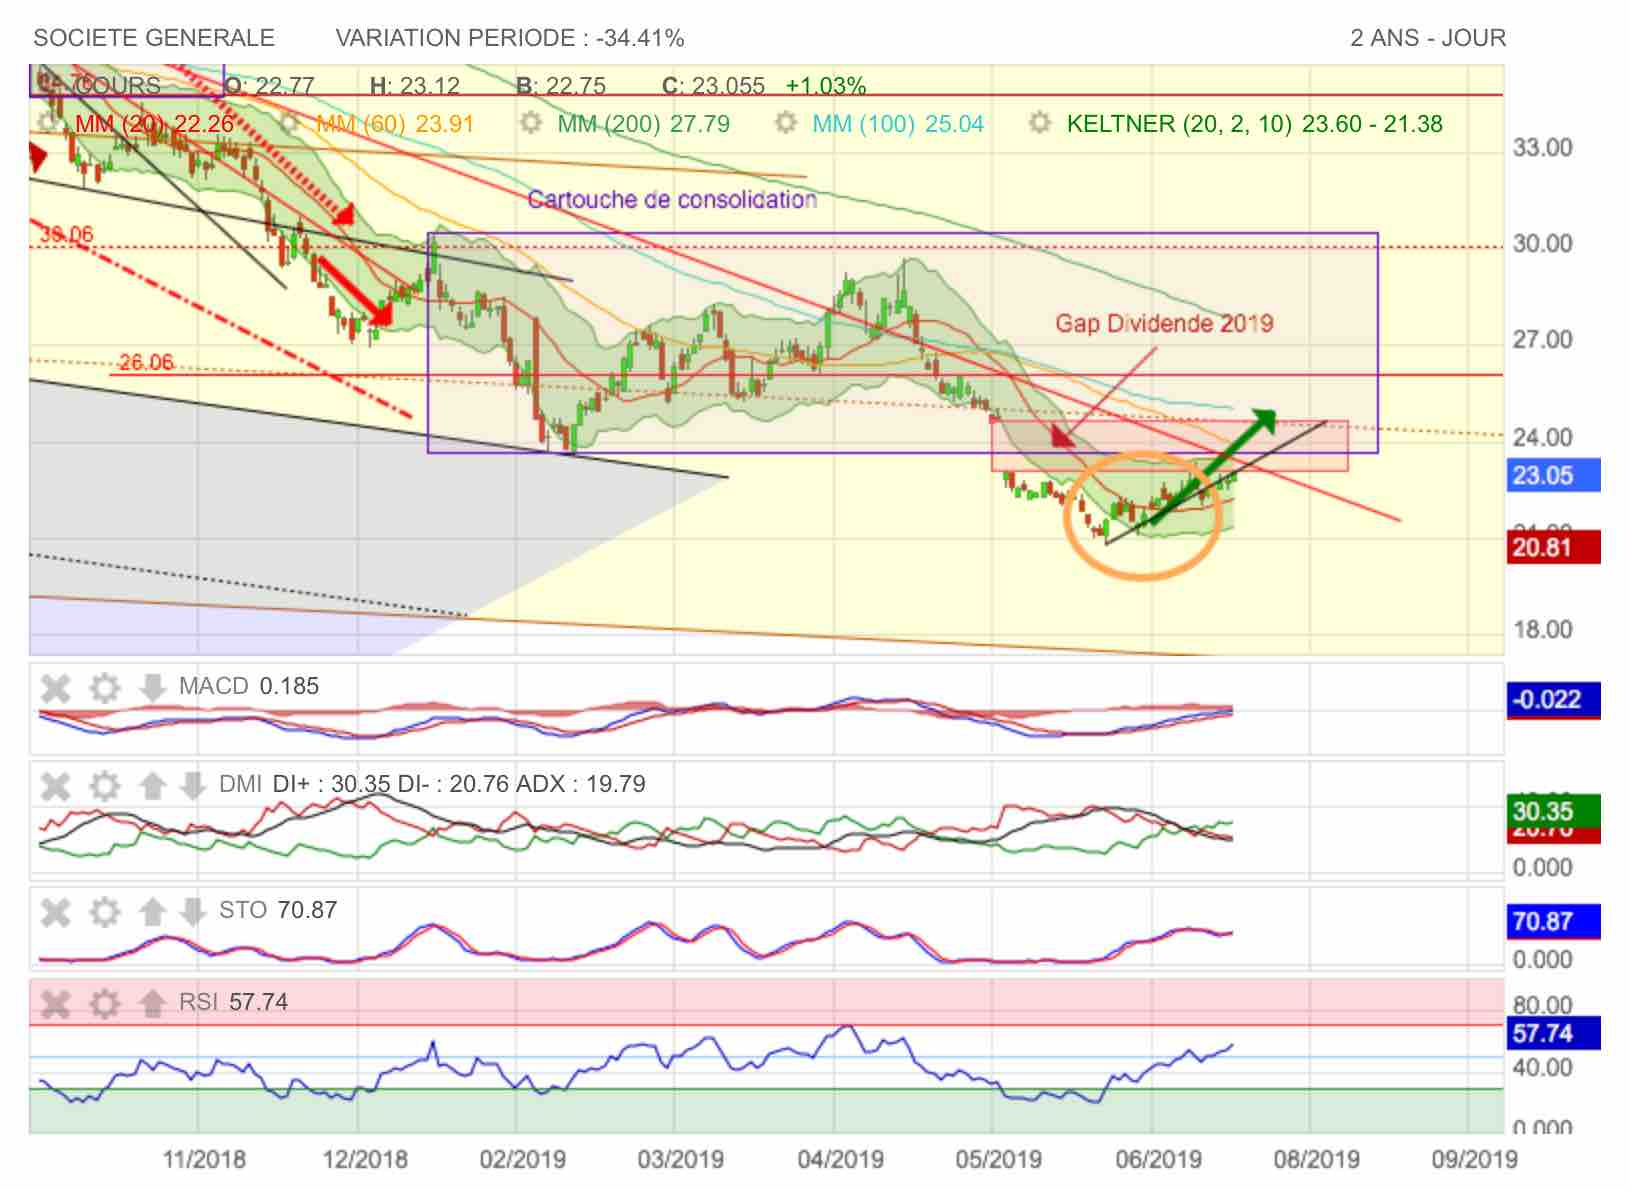Click the MM (200) 27.79 label
1630x1190 pixels.
[644, 124]
